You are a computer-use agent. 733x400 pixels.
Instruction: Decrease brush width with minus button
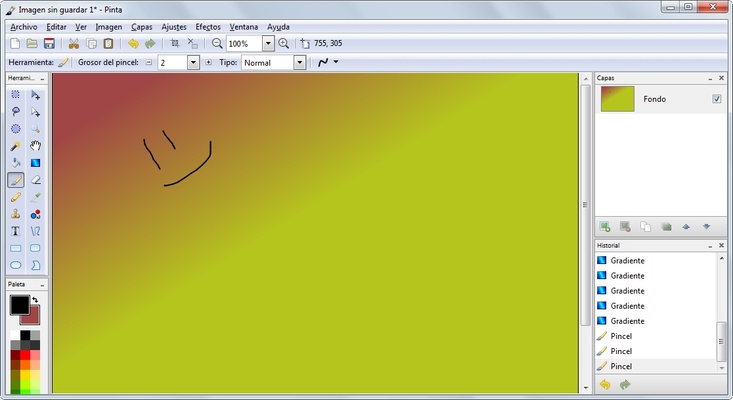149,62
